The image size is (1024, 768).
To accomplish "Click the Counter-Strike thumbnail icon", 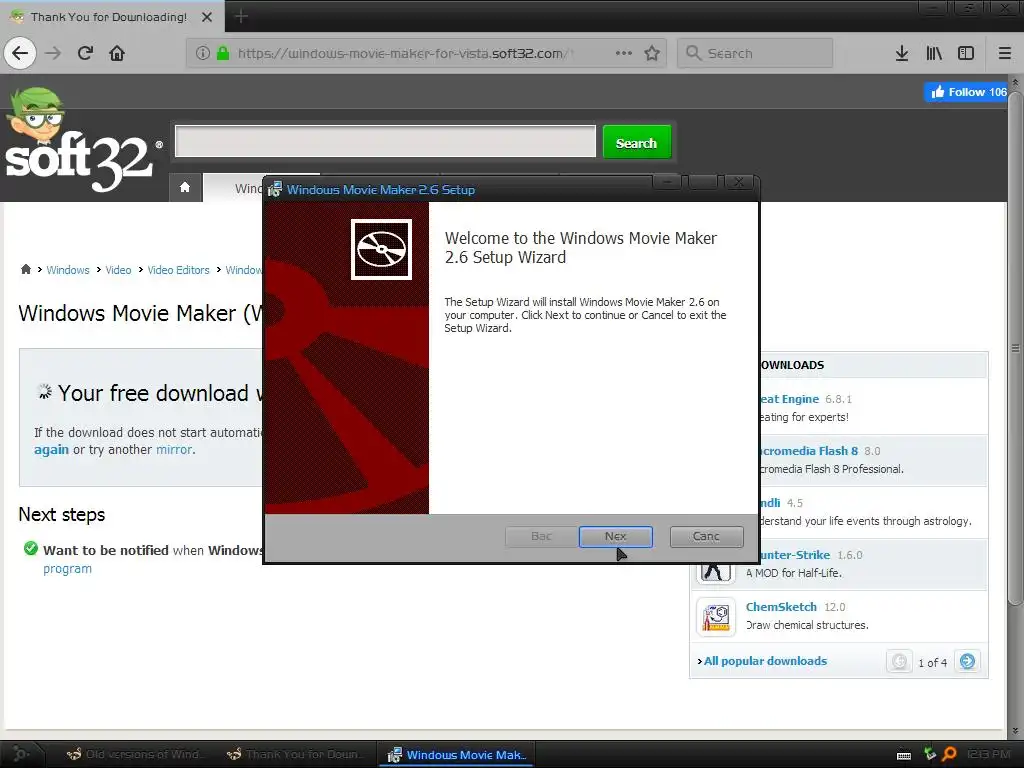I will (716, 573).
